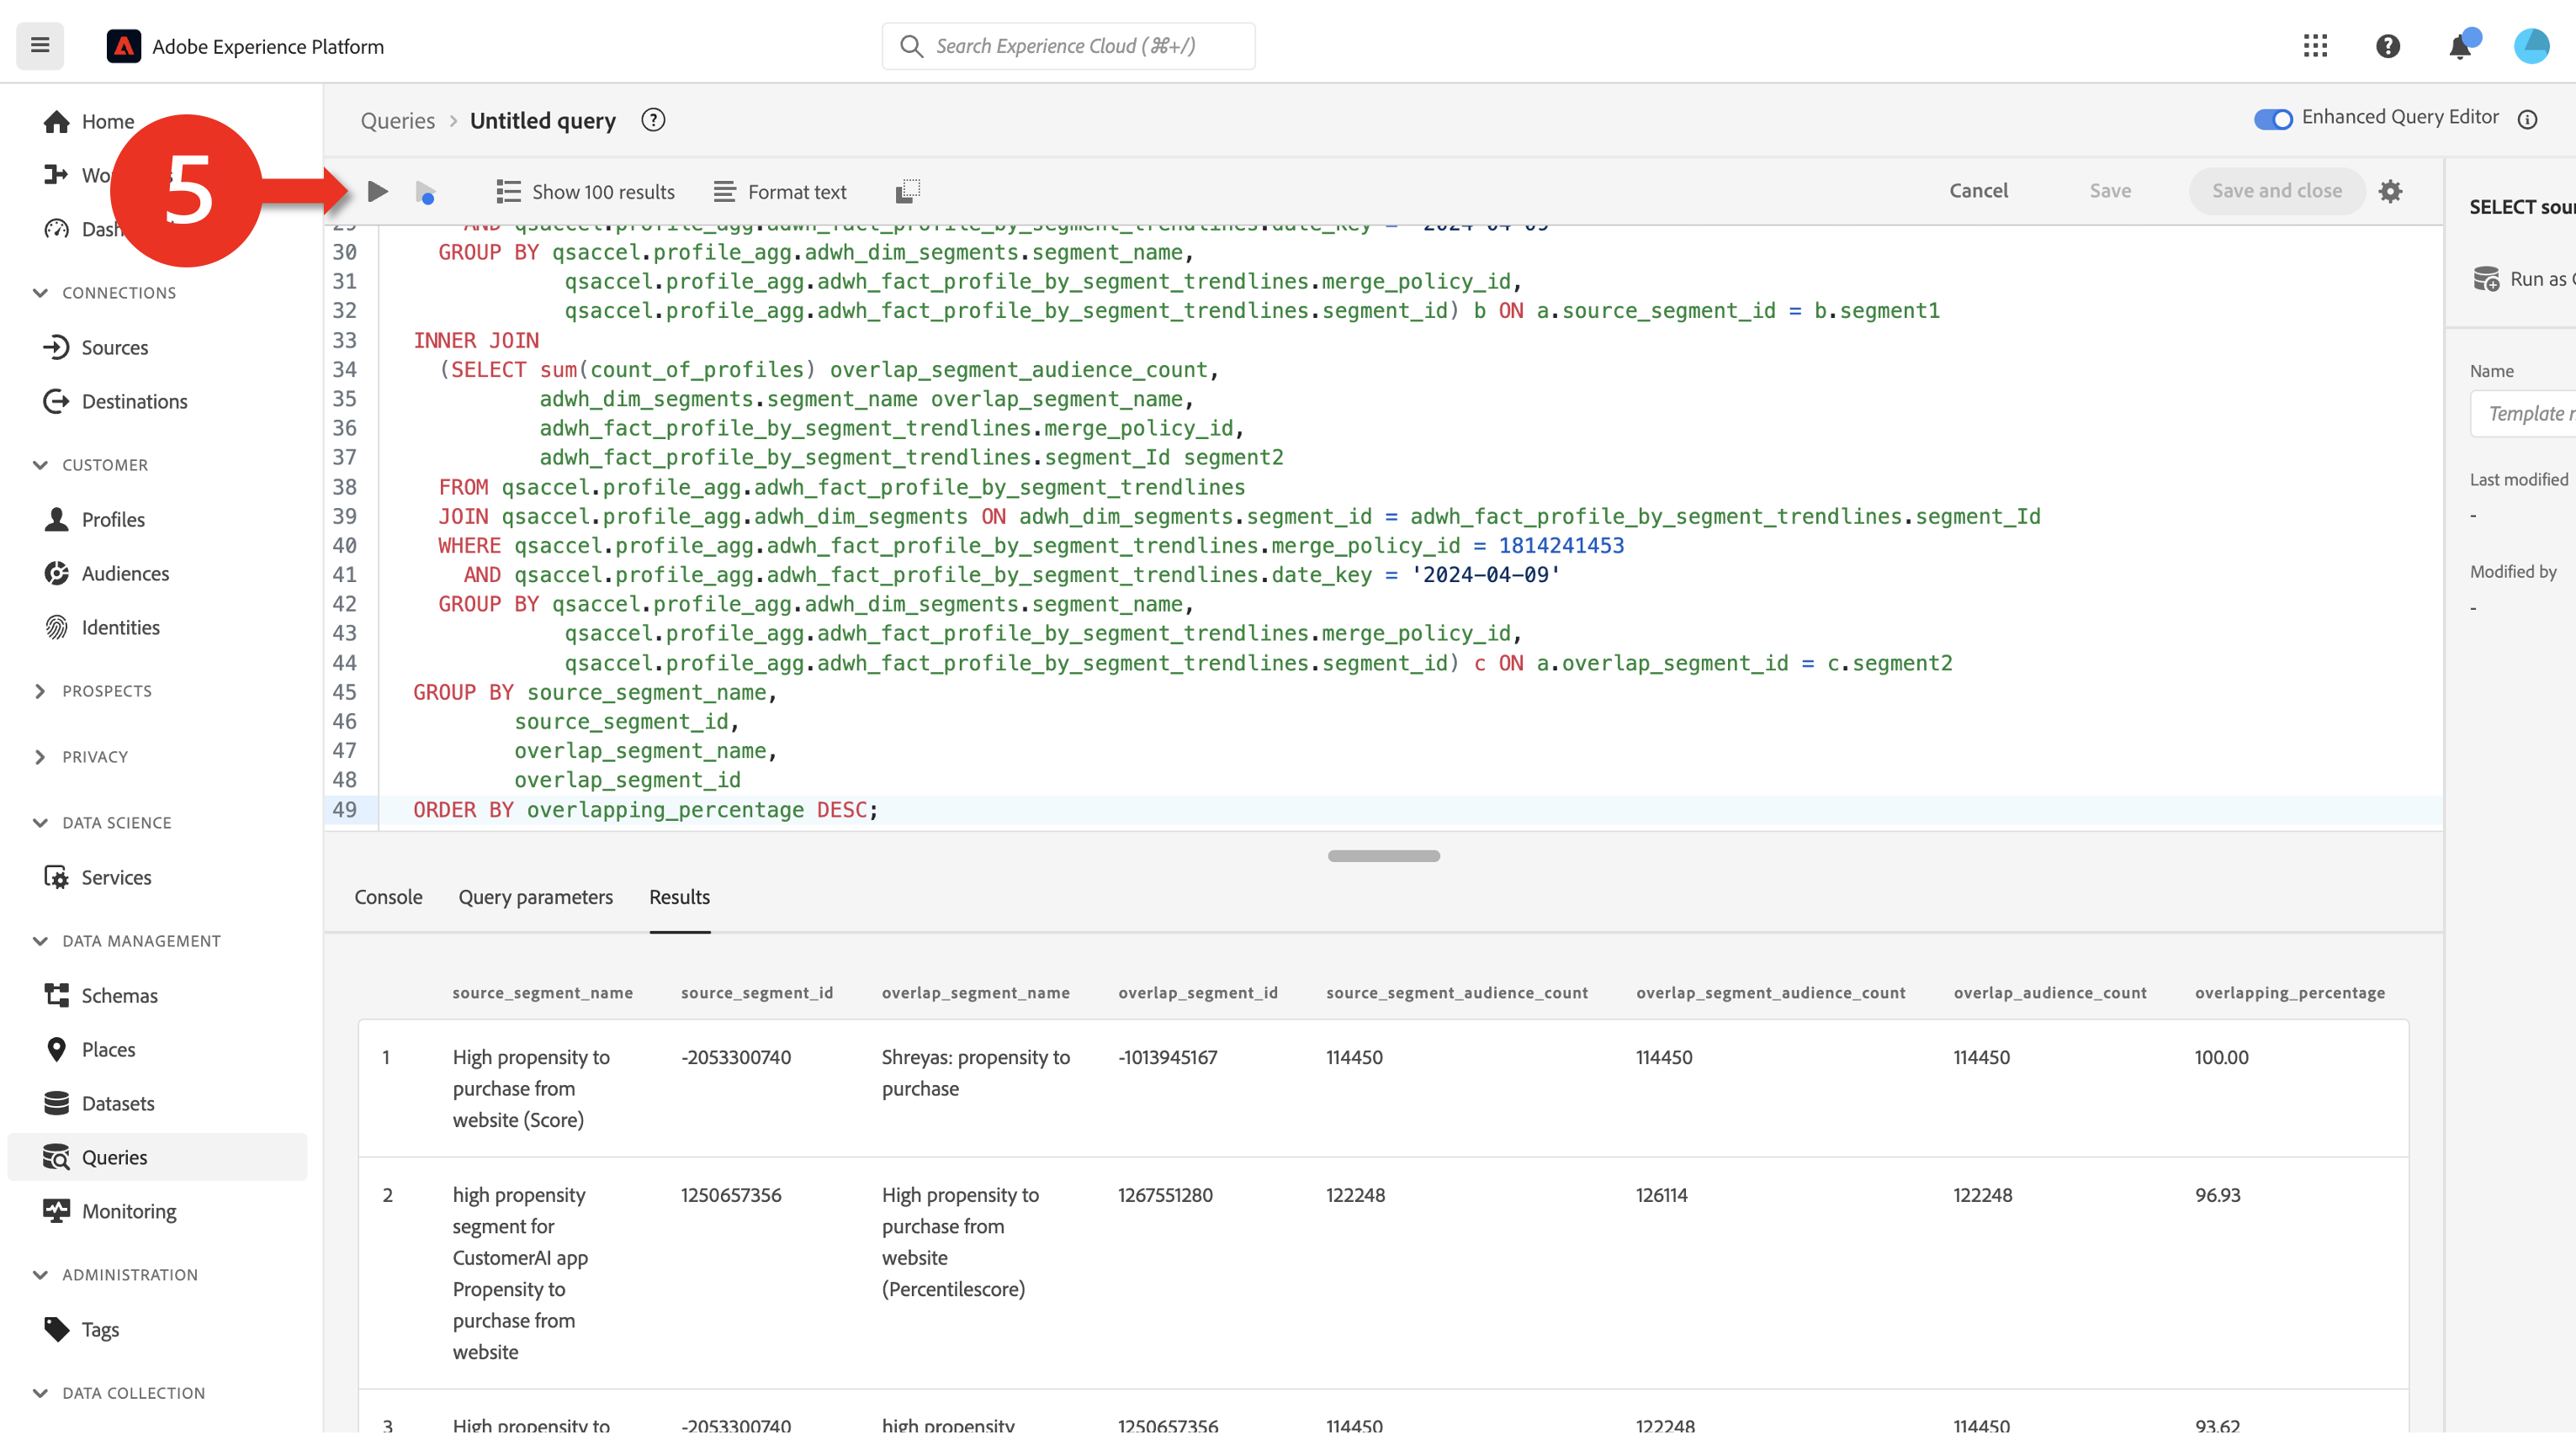Open query editor settings with the gear icon

[x=2391, y=191]
